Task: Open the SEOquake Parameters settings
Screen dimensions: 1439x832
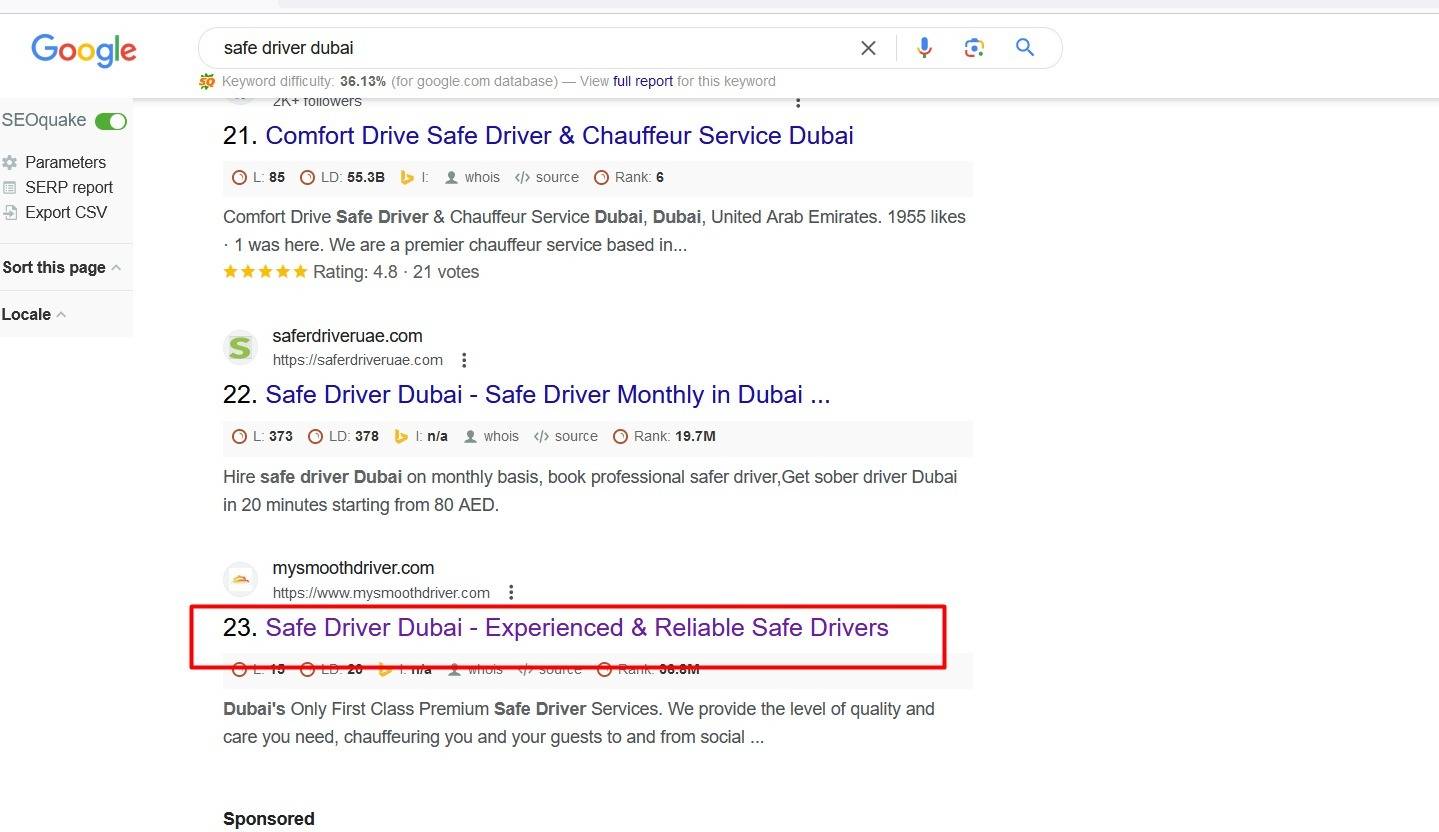Action: tap(65, 162)
